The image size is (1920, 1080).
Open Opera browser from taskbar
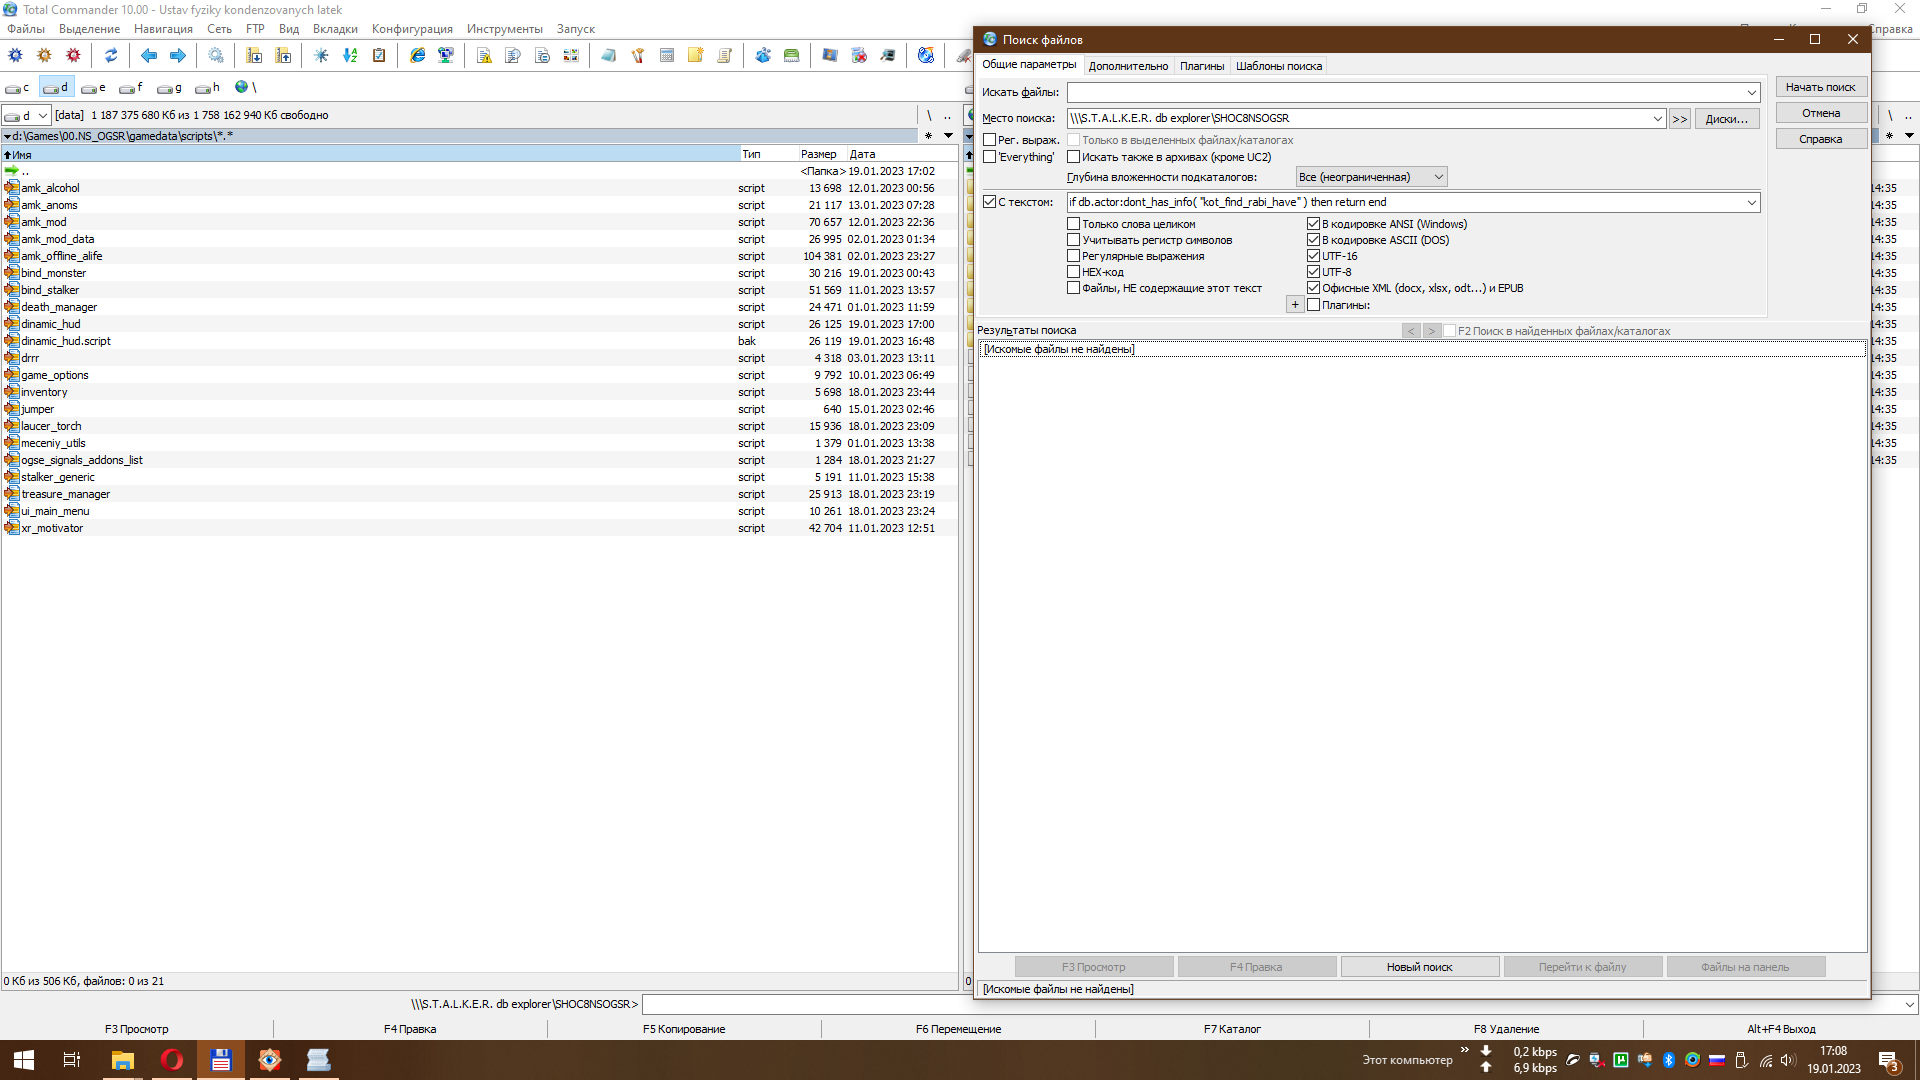172,1060
